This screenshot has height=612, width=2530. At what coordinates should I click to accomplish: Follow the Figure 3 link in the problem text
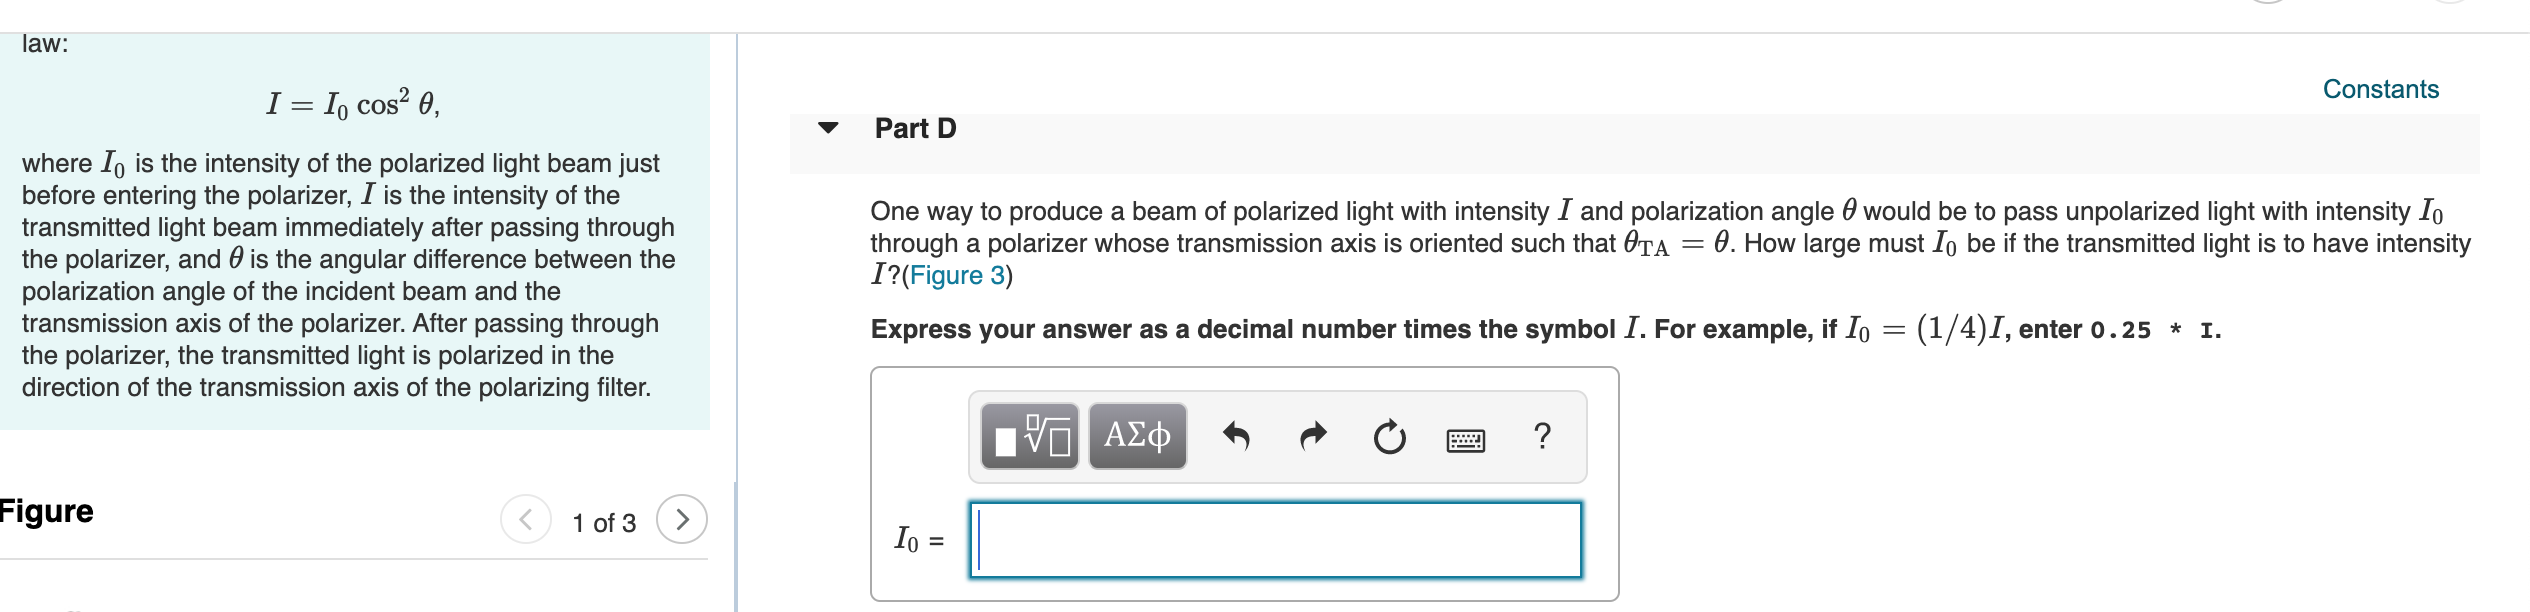(955, 277)
